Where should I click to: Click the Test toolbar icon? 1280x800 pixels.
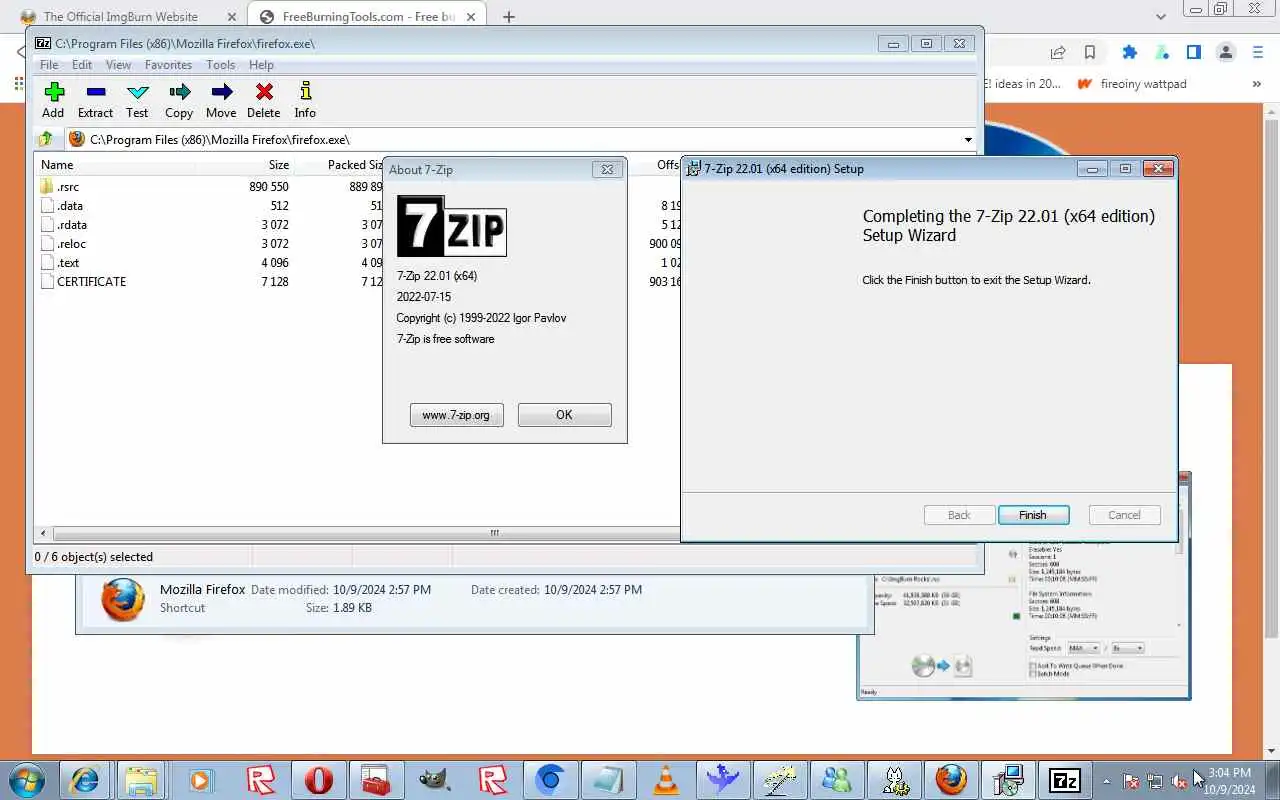(x=137, y=100)
